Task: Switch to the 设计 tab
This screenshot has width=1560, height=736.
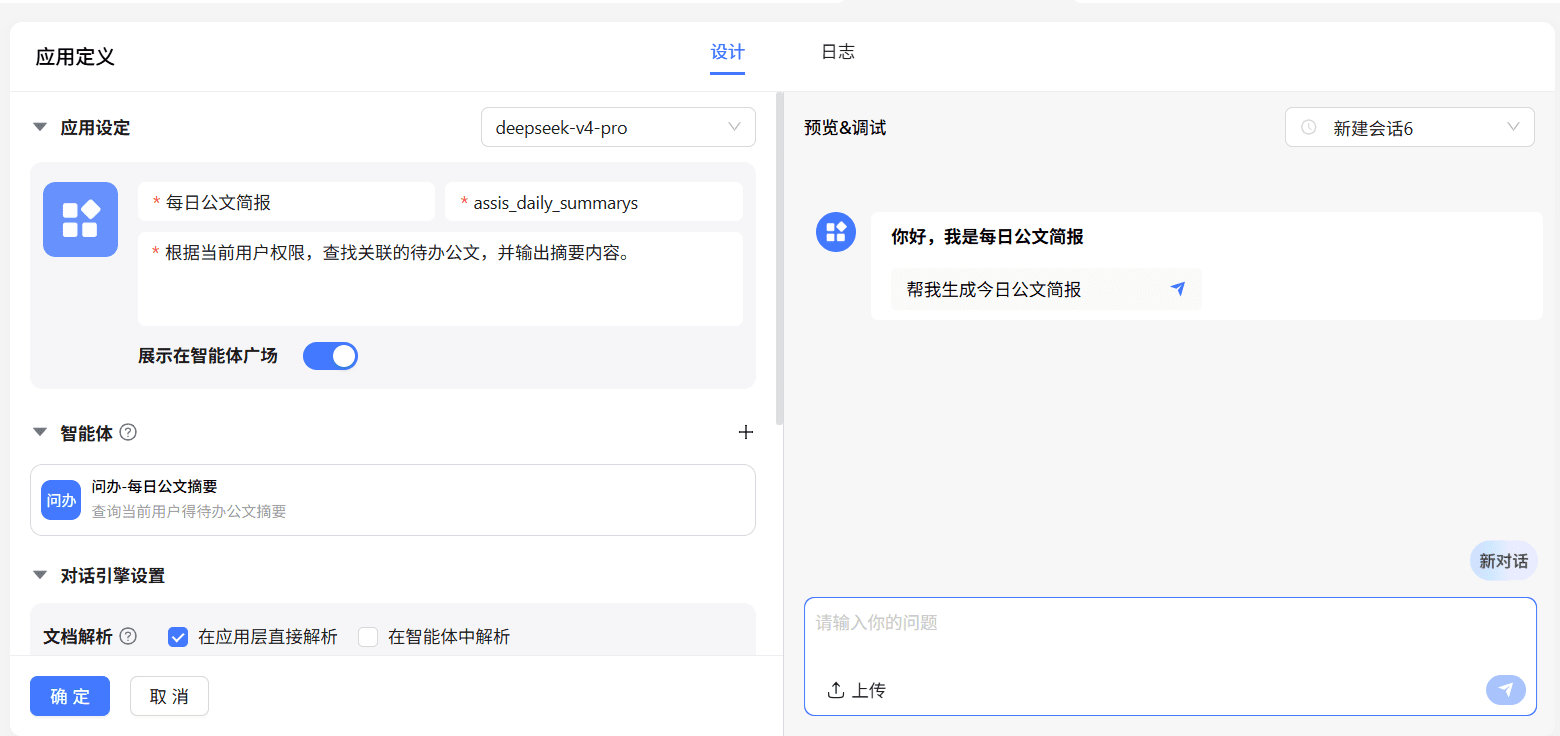Action: pos(728,52)
